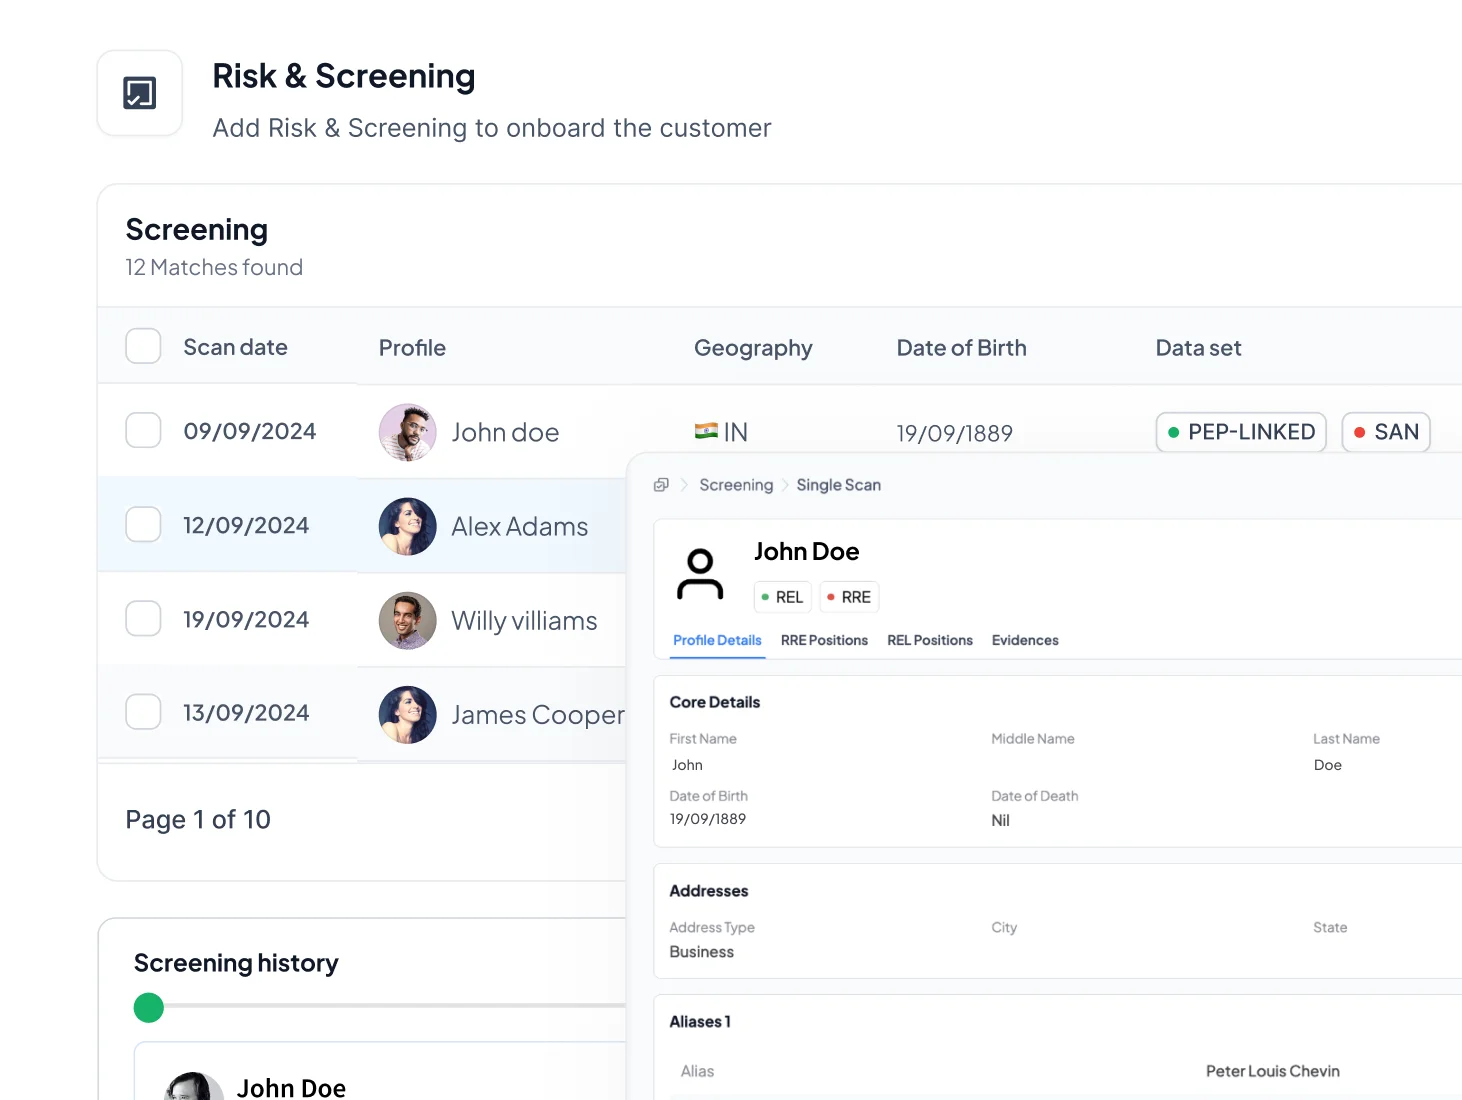Navigate via the Screening breadcrumb link
Screen dimensions: 1462x1100
(x=736, y=484)
